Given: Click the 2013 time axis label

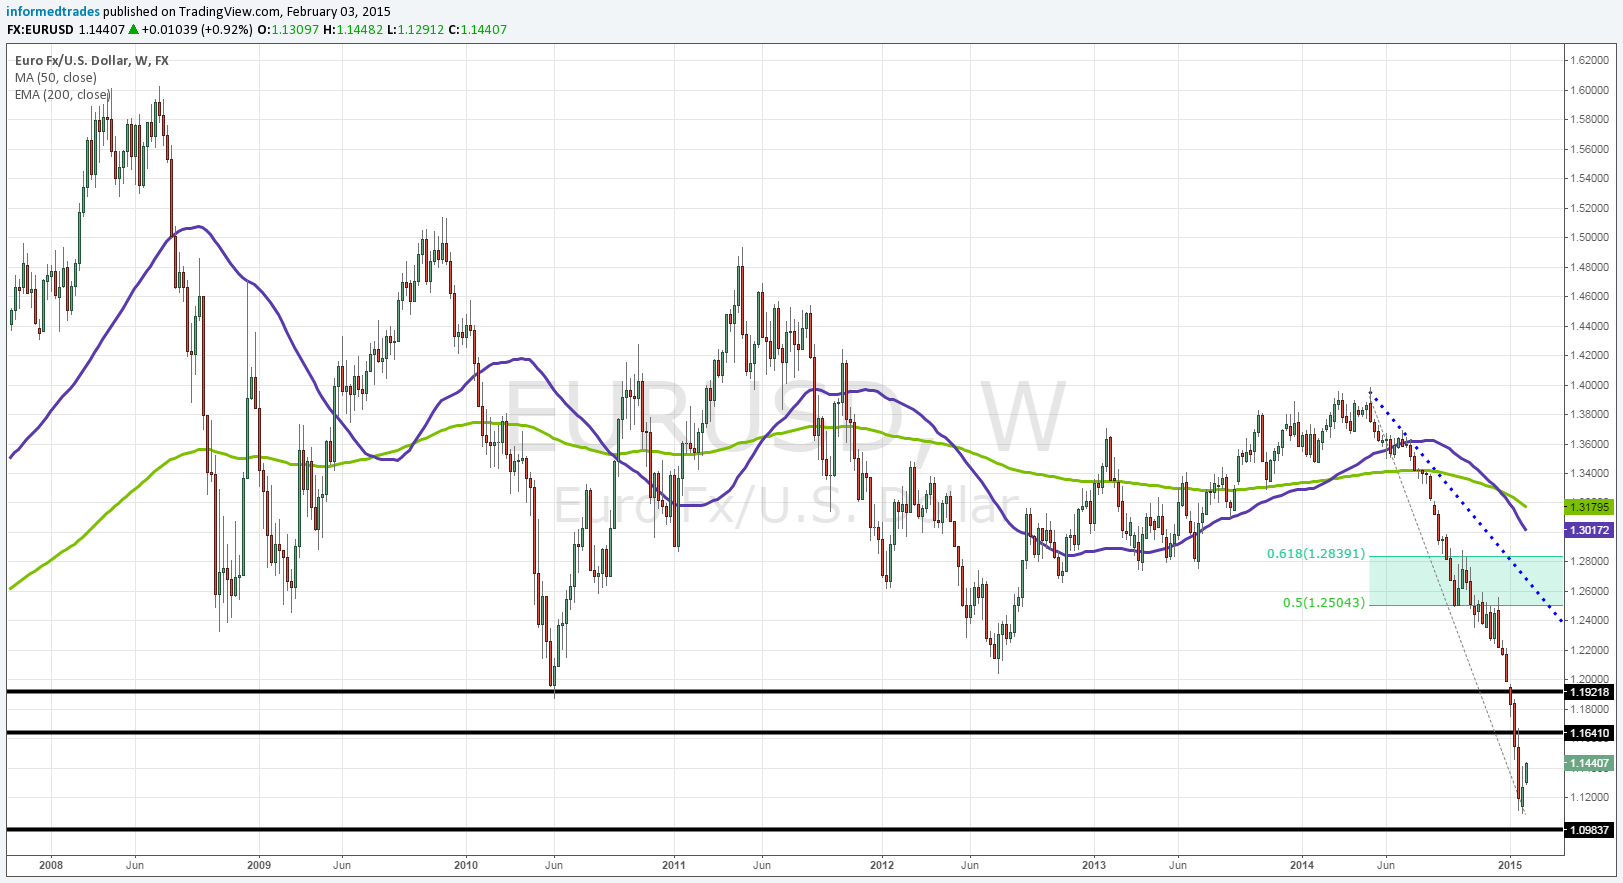Looking at the screenshot, I should point(1095,865).
